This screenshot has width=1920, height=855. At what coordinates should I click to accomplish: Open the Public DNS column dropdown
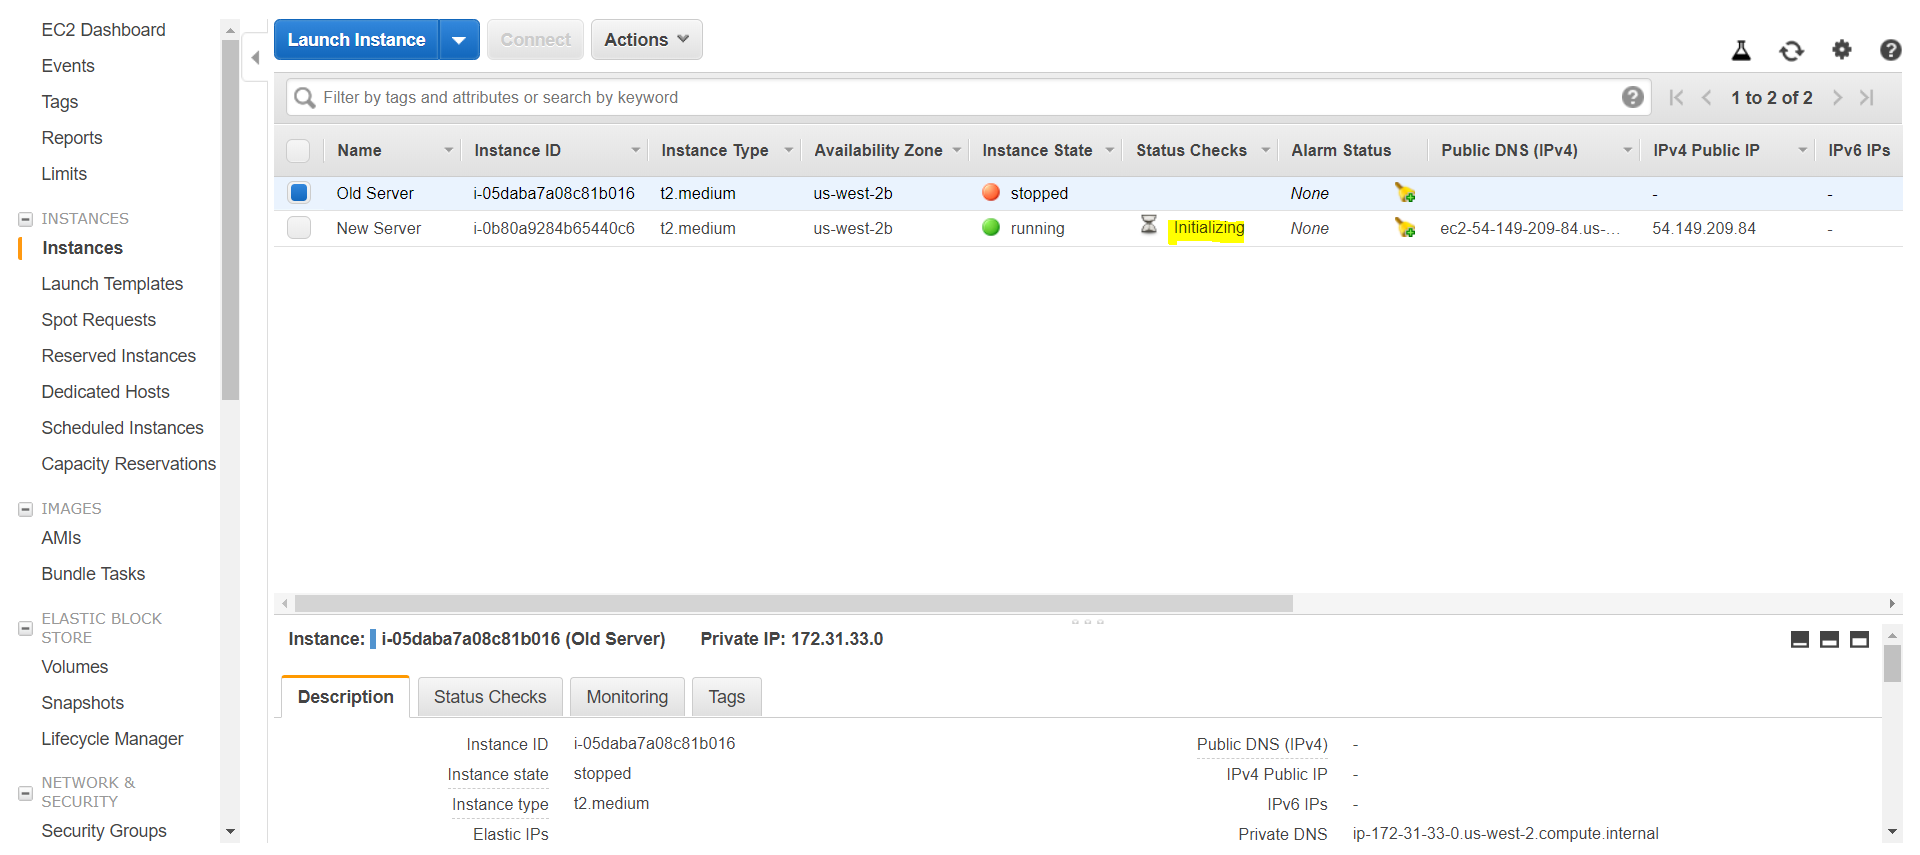point(1627,150)
